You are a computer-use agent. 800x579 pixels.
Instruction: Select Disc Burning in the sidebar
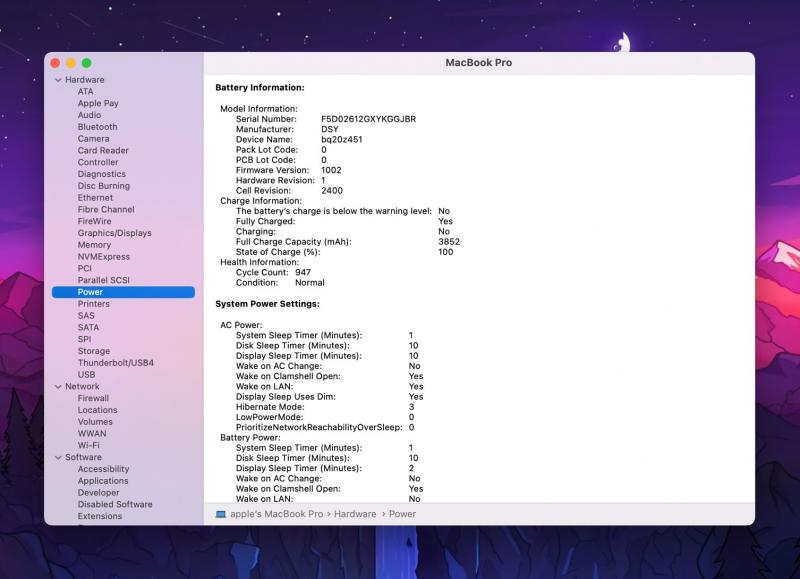(x=104, y=186)
